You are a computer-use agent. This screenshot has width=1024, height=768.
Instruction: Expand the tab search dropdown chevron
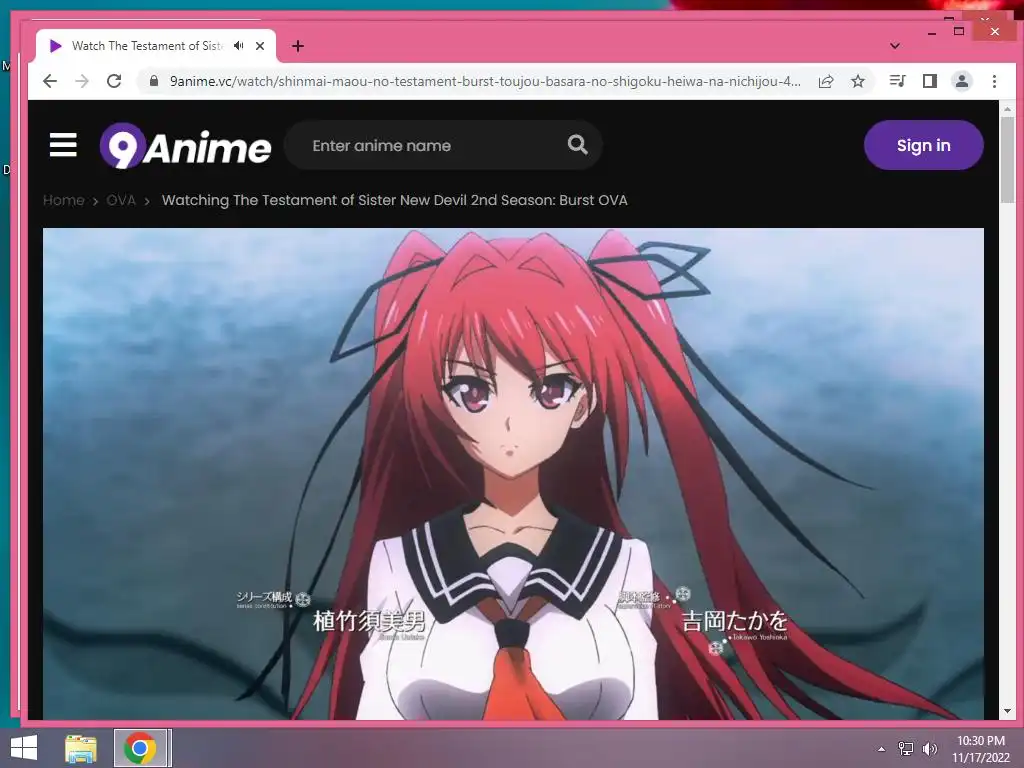(x=895, y=46)
